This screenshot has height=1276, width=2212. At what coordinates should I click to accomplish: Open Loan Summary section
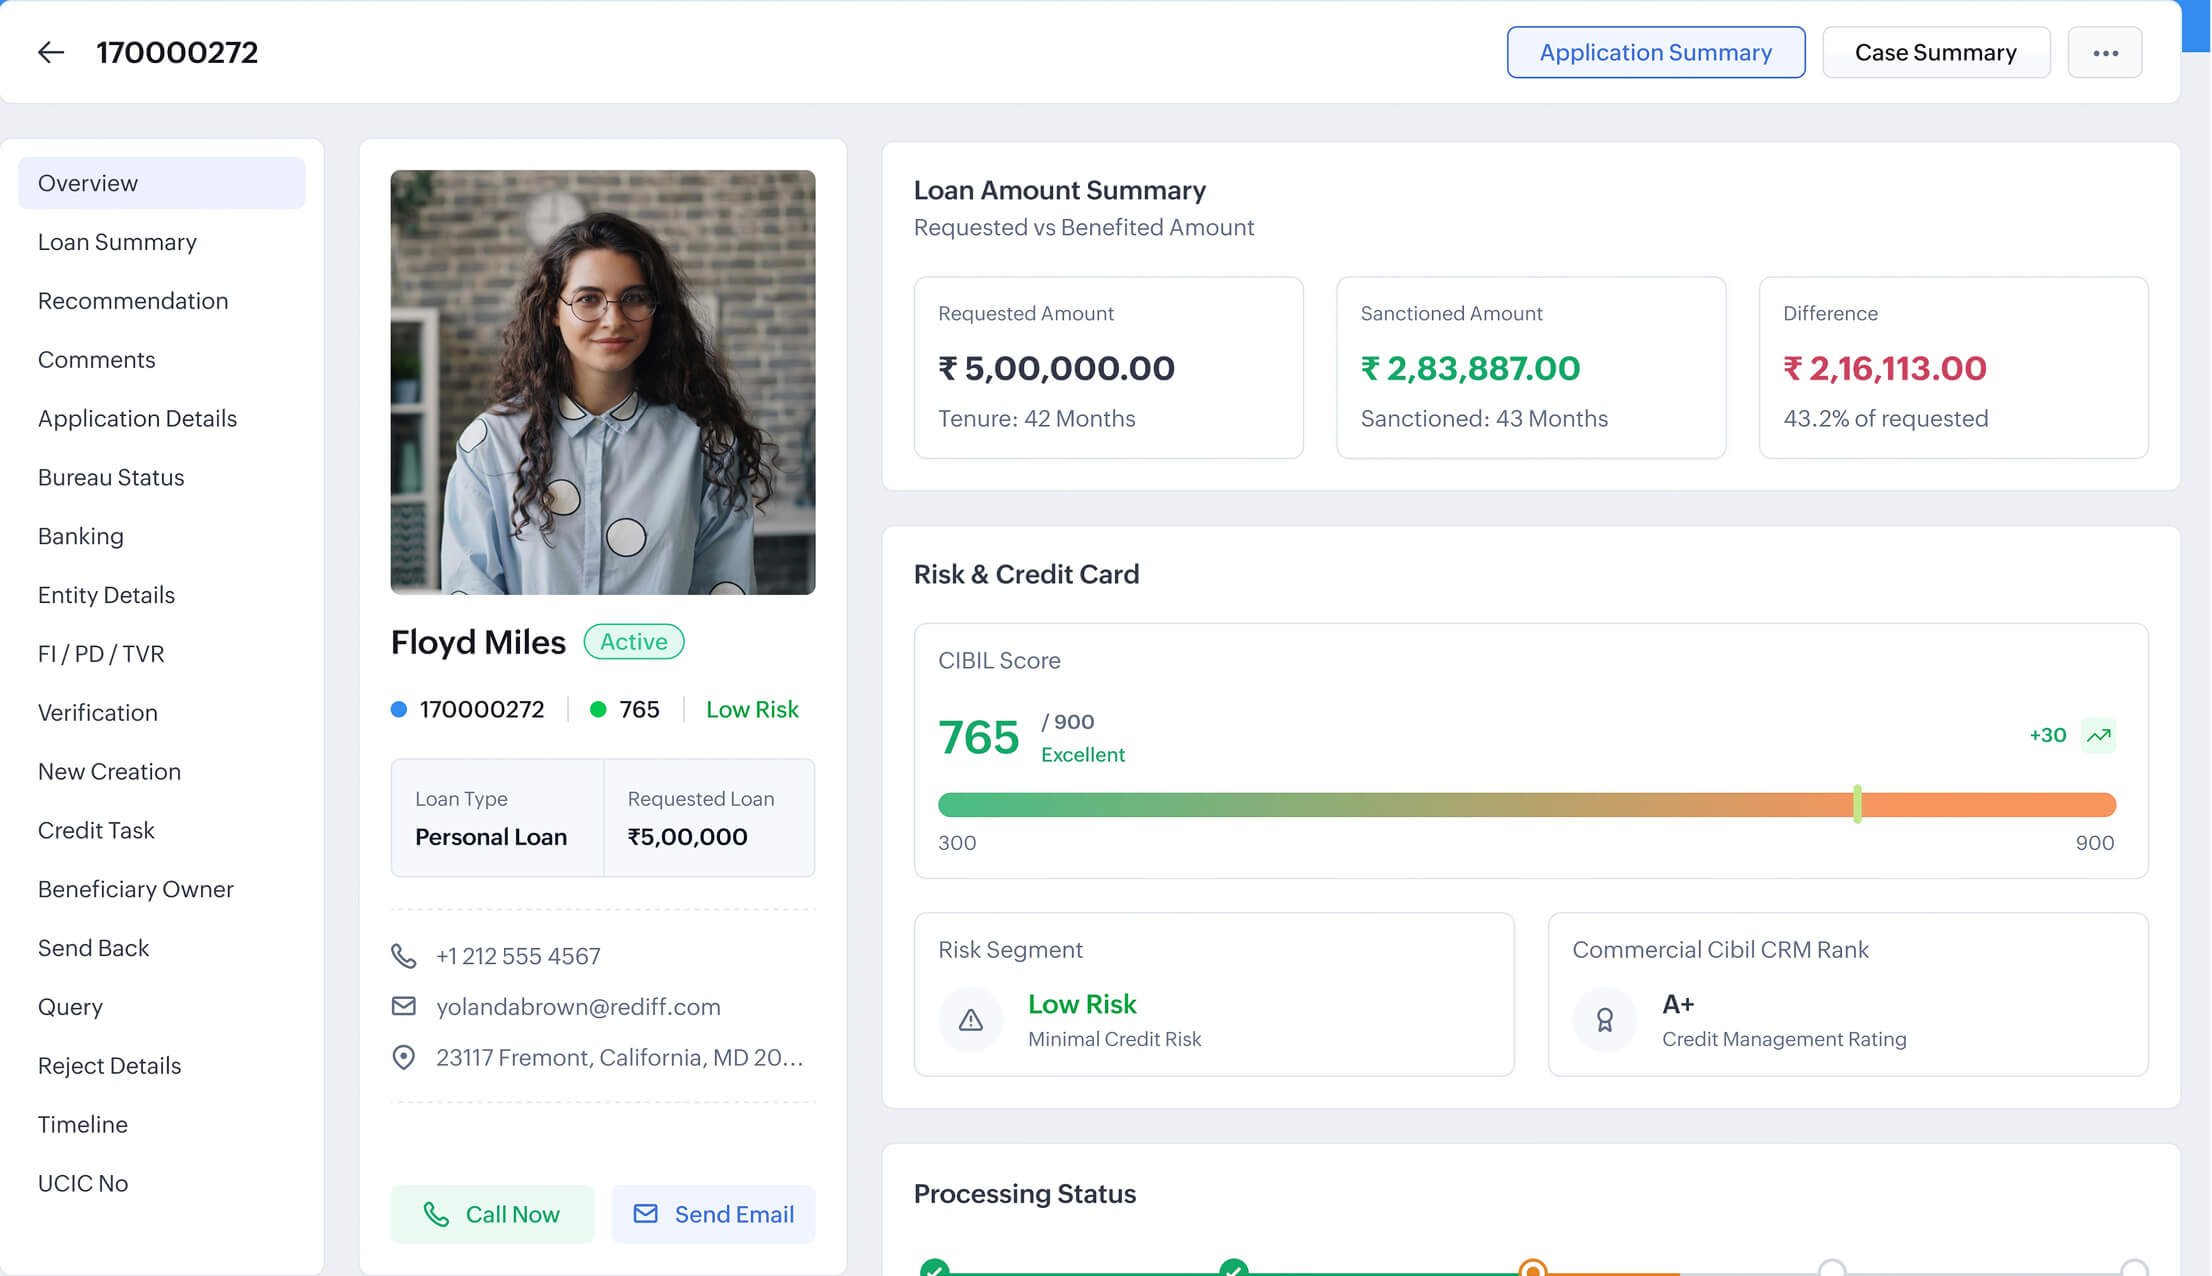(162, 242)
